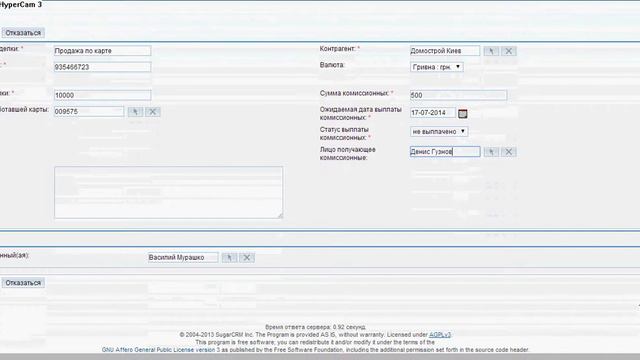Viewport: 640px width, 360px height.
Task: Click the server response time text
Action: tap(315, 327)
